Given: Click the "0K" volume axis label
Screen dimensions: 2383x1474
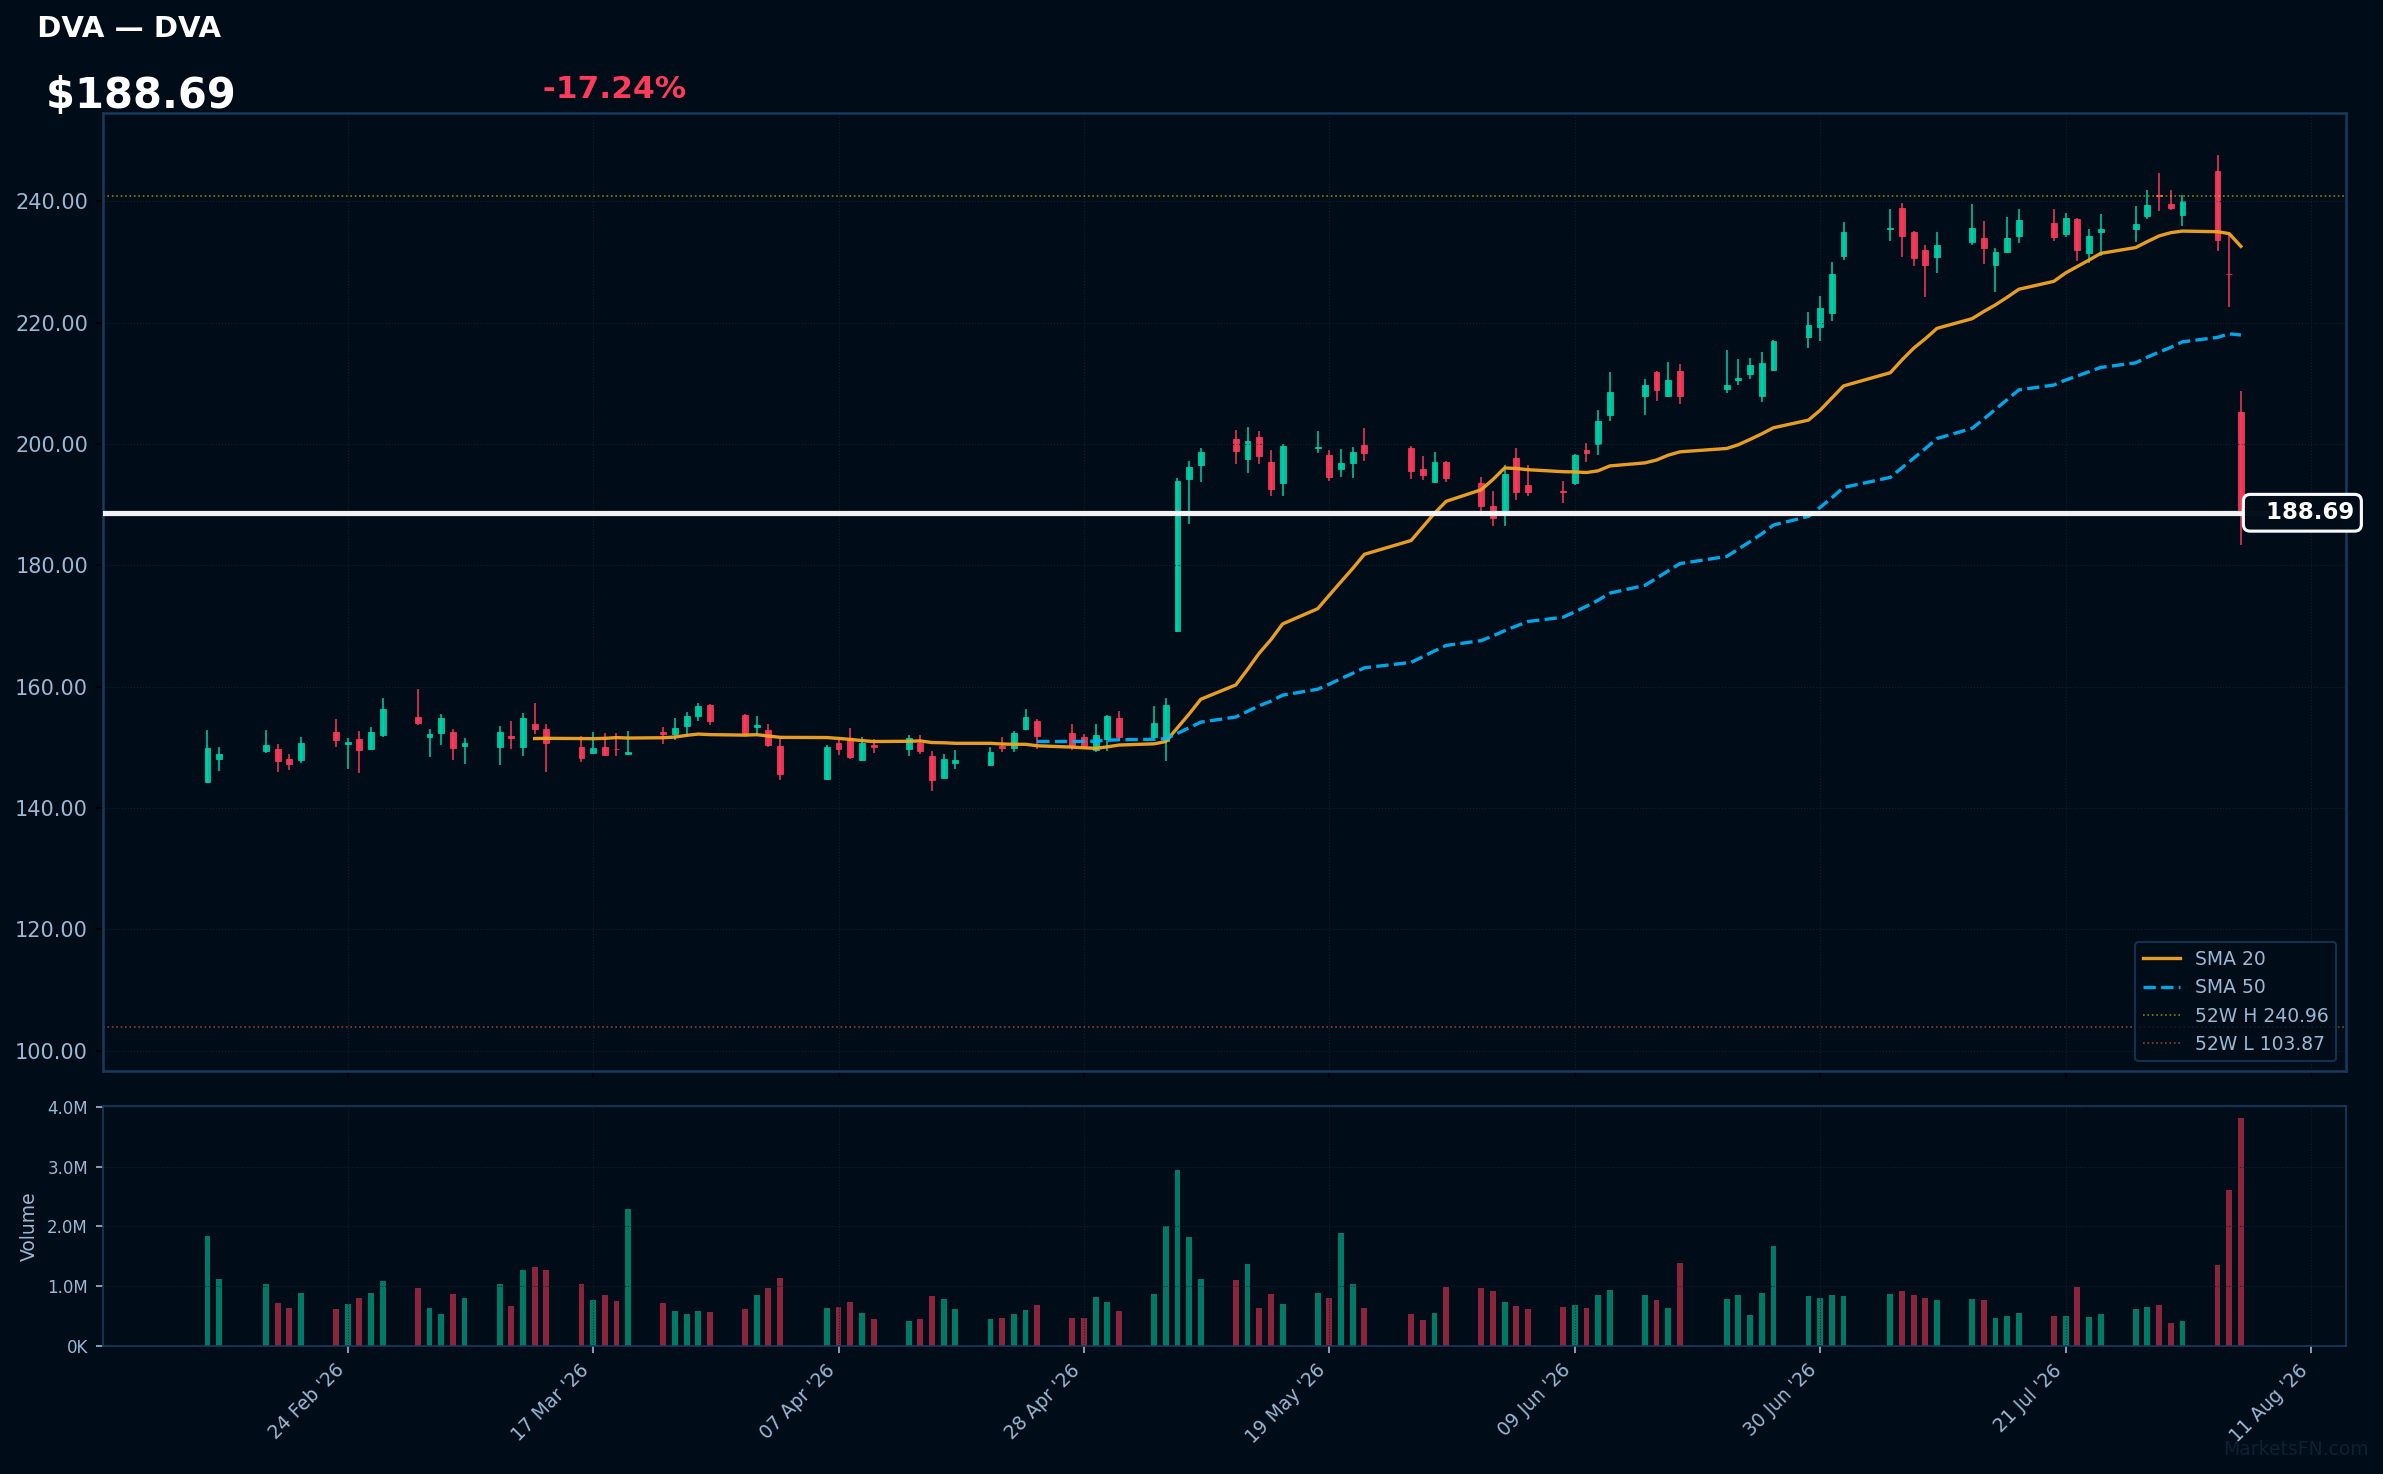Looking at the screenshot, I should point(77,1347).
